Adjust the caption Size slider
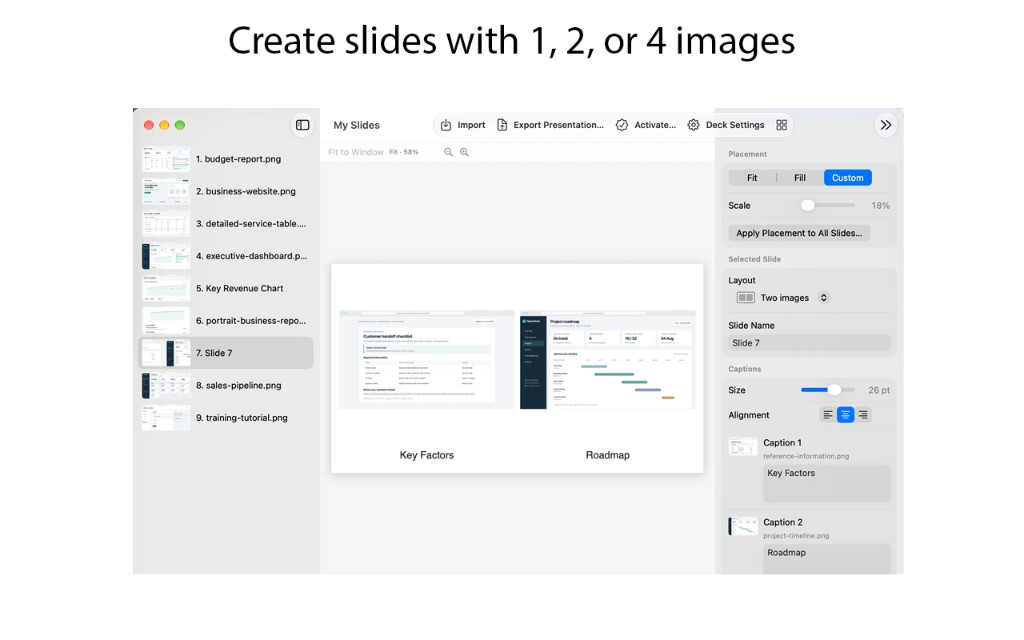Image resolution: width=1024 pixels, height=640 pixels. [834, 390]
